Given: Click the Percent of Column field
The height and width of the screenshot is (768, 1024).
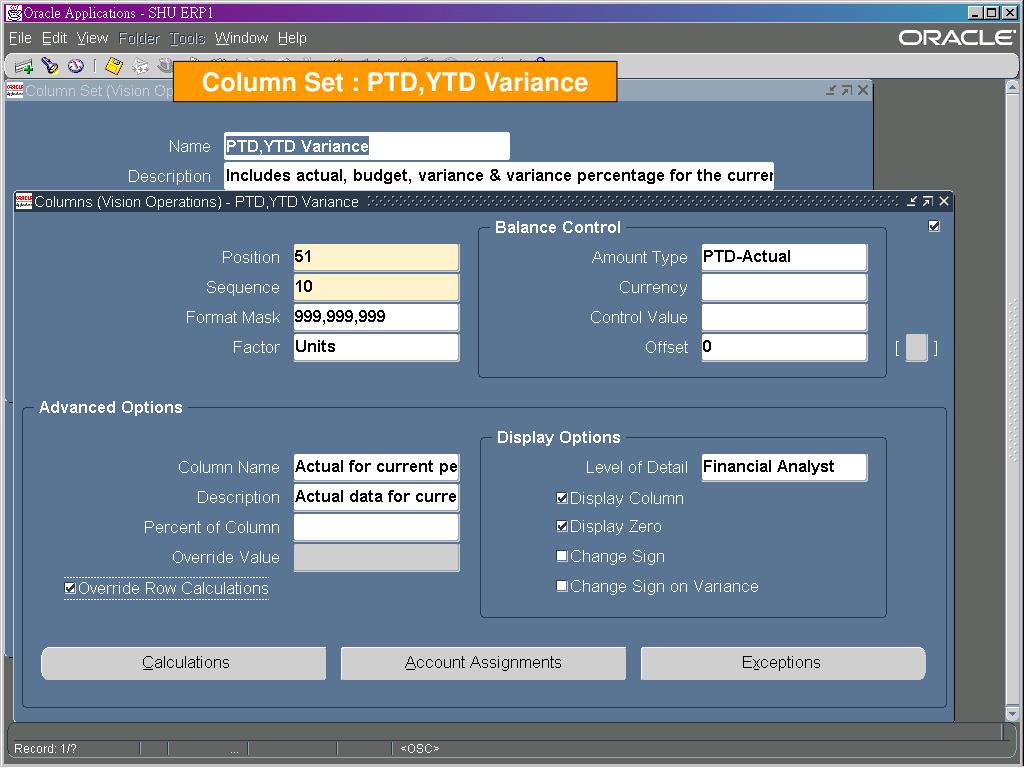Looking at the screenshot, I should [x=376, y=527].
